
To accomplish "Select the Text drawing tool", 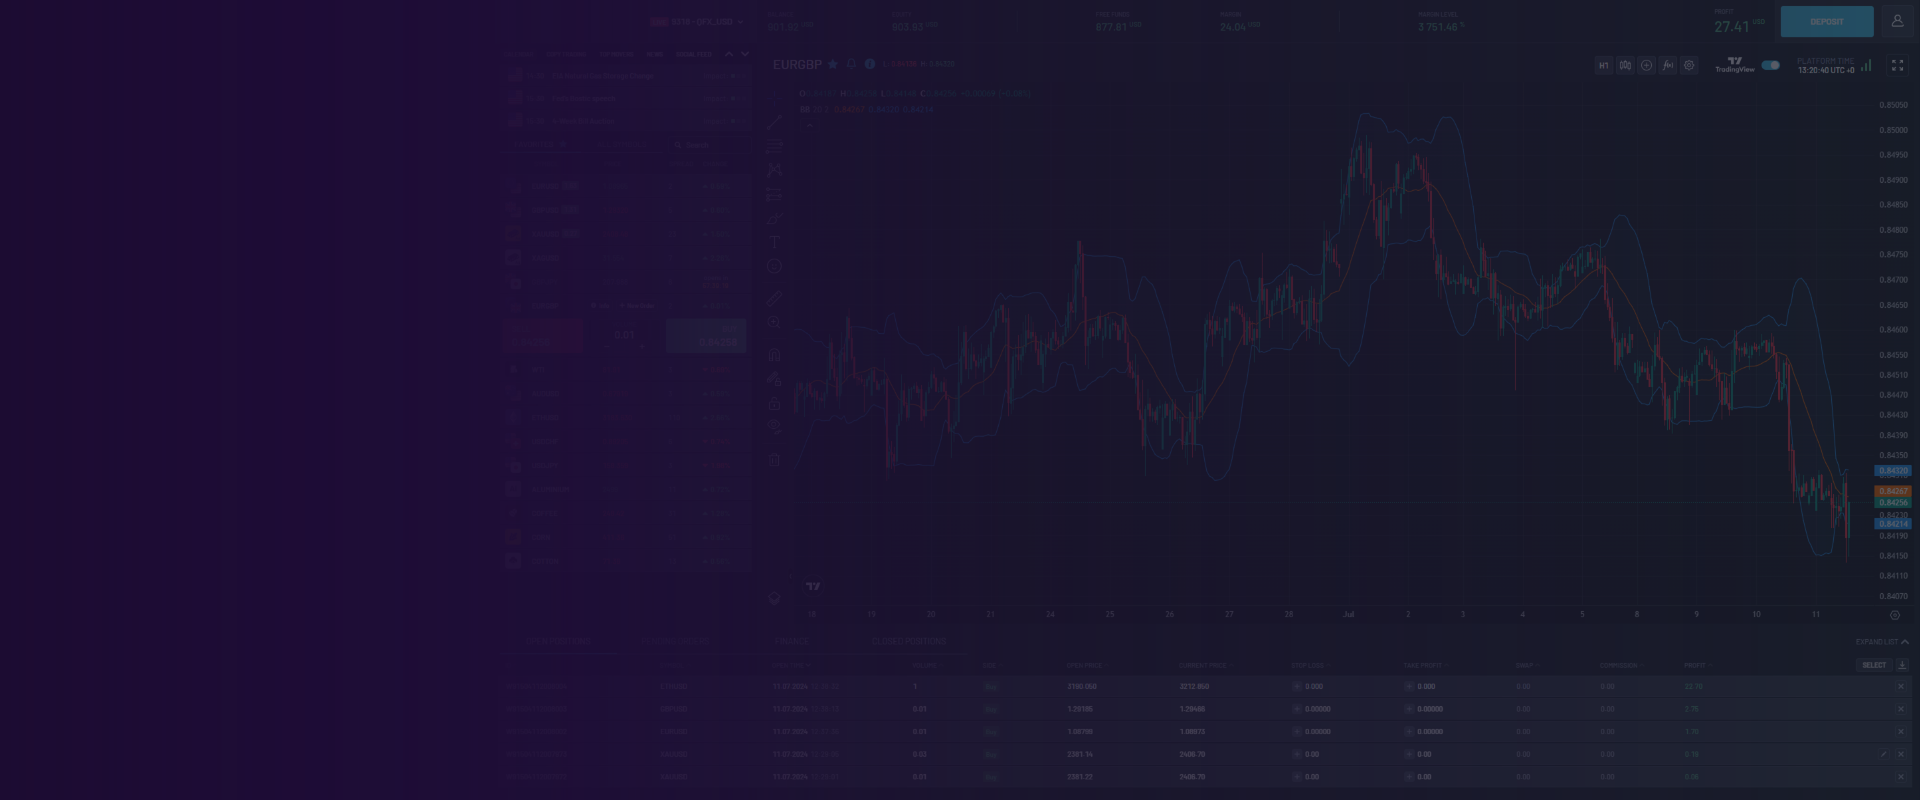I will coord(774,242).
